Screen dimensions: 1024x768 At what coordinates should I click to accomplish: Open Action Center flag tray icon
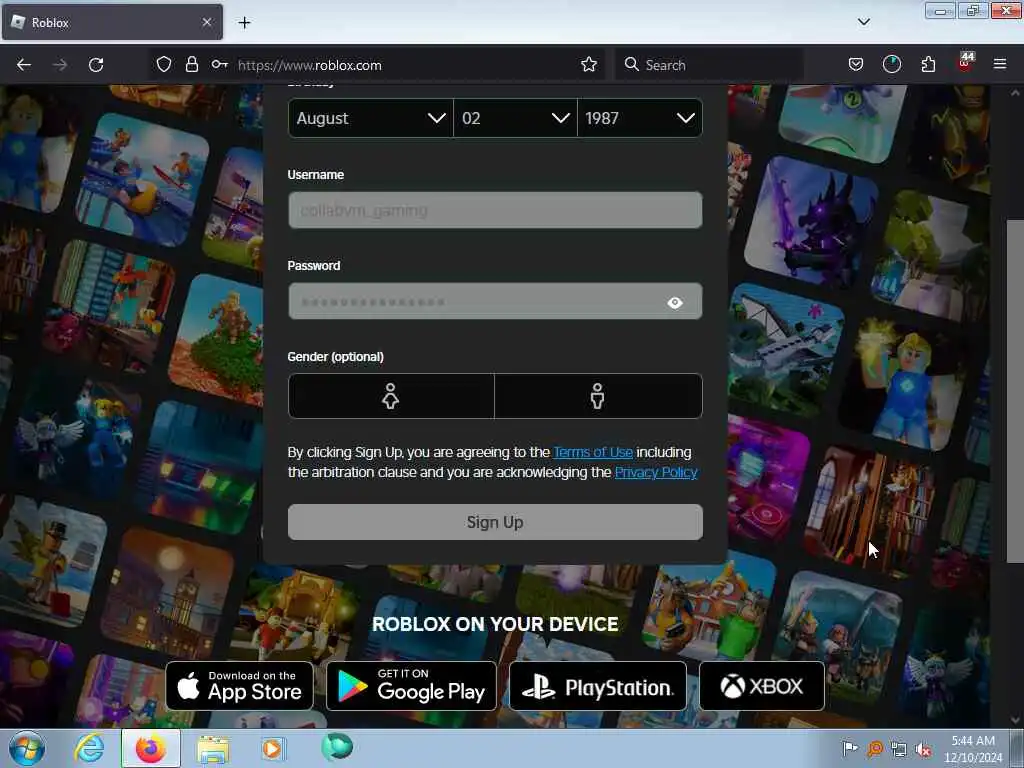(850, 748)
